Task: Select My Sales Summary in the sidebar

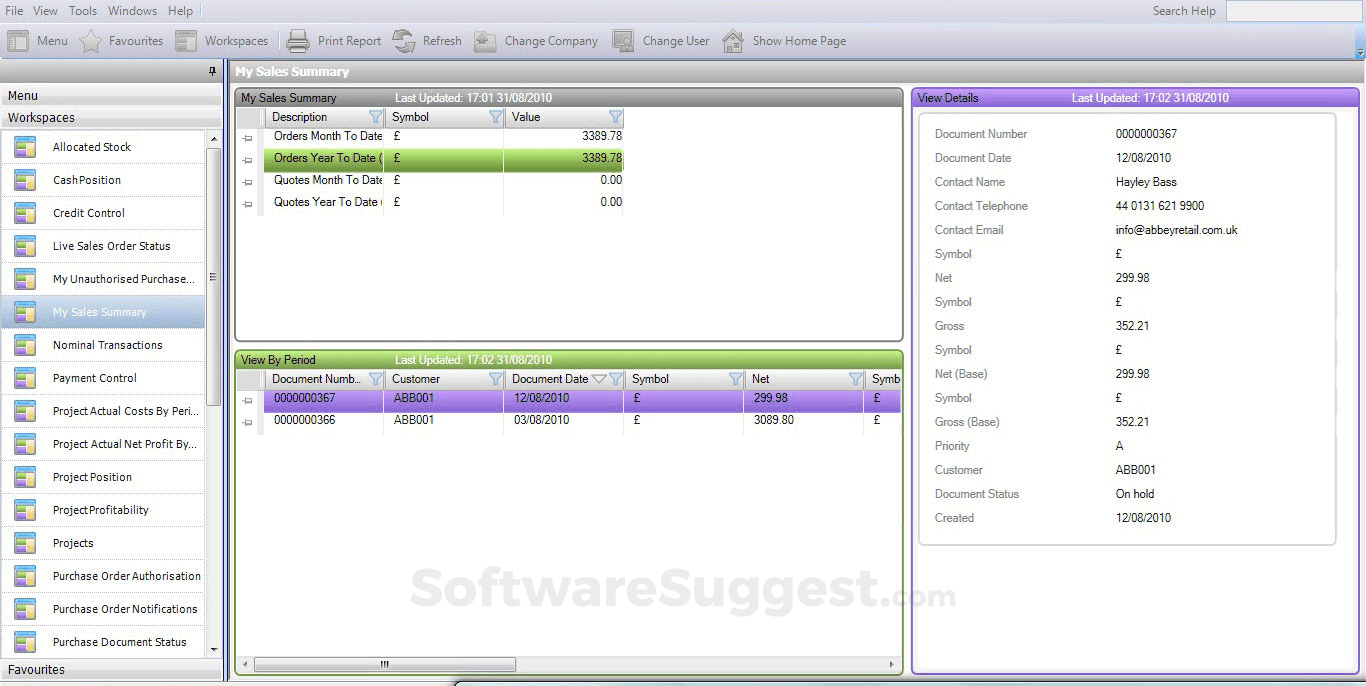Action: click(x=100, y=312)
